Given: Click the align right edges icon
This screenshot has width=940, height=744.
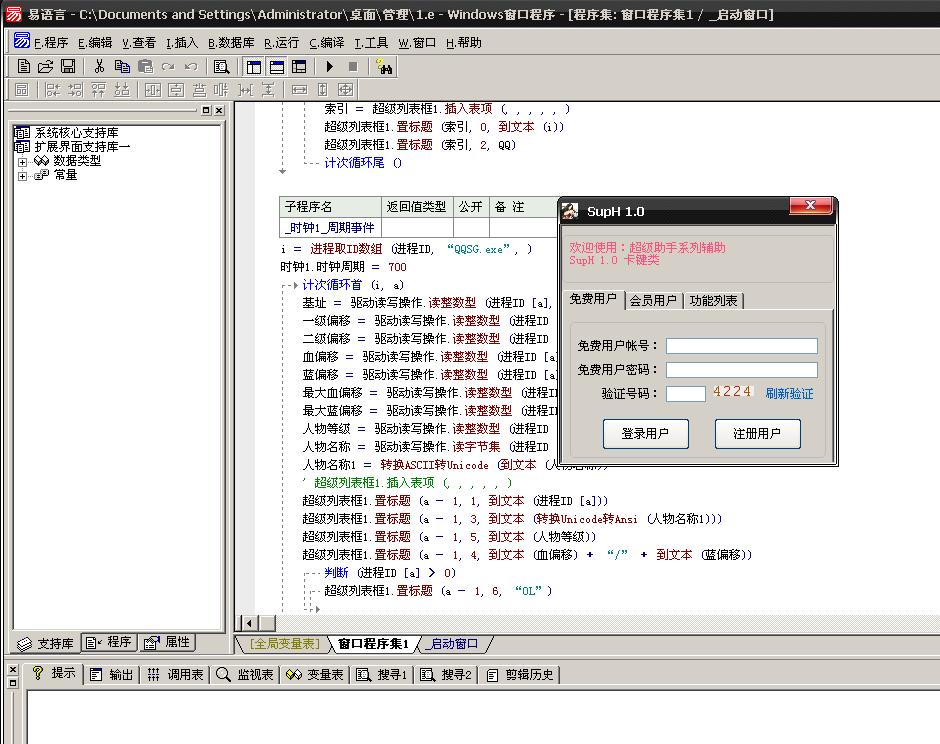Looking at the screenshot, I should pyautogui.click(x=76, y=90).
